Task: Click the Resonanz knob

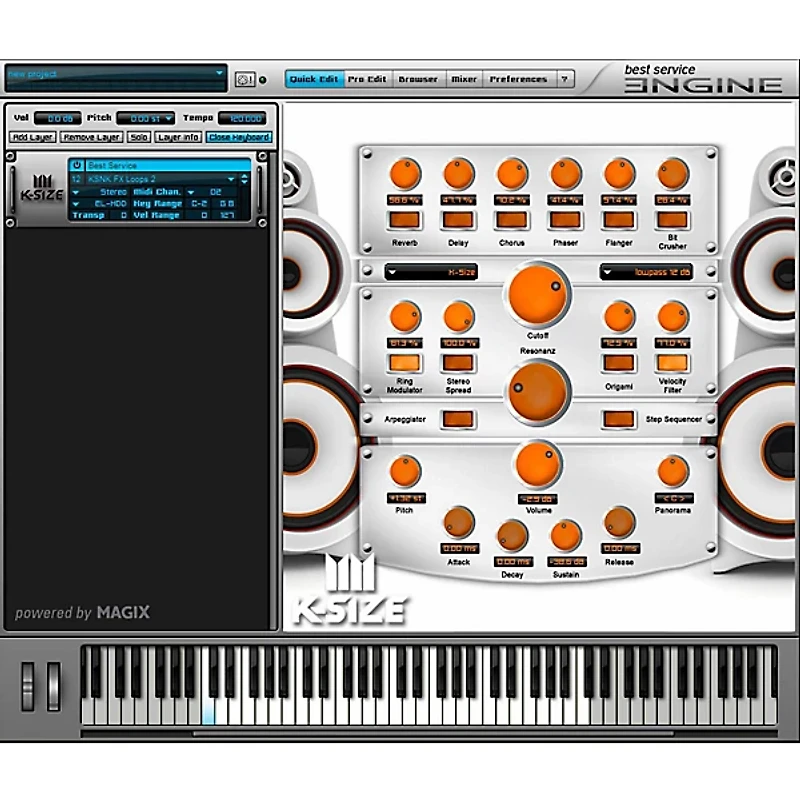Action: [538, 389]
